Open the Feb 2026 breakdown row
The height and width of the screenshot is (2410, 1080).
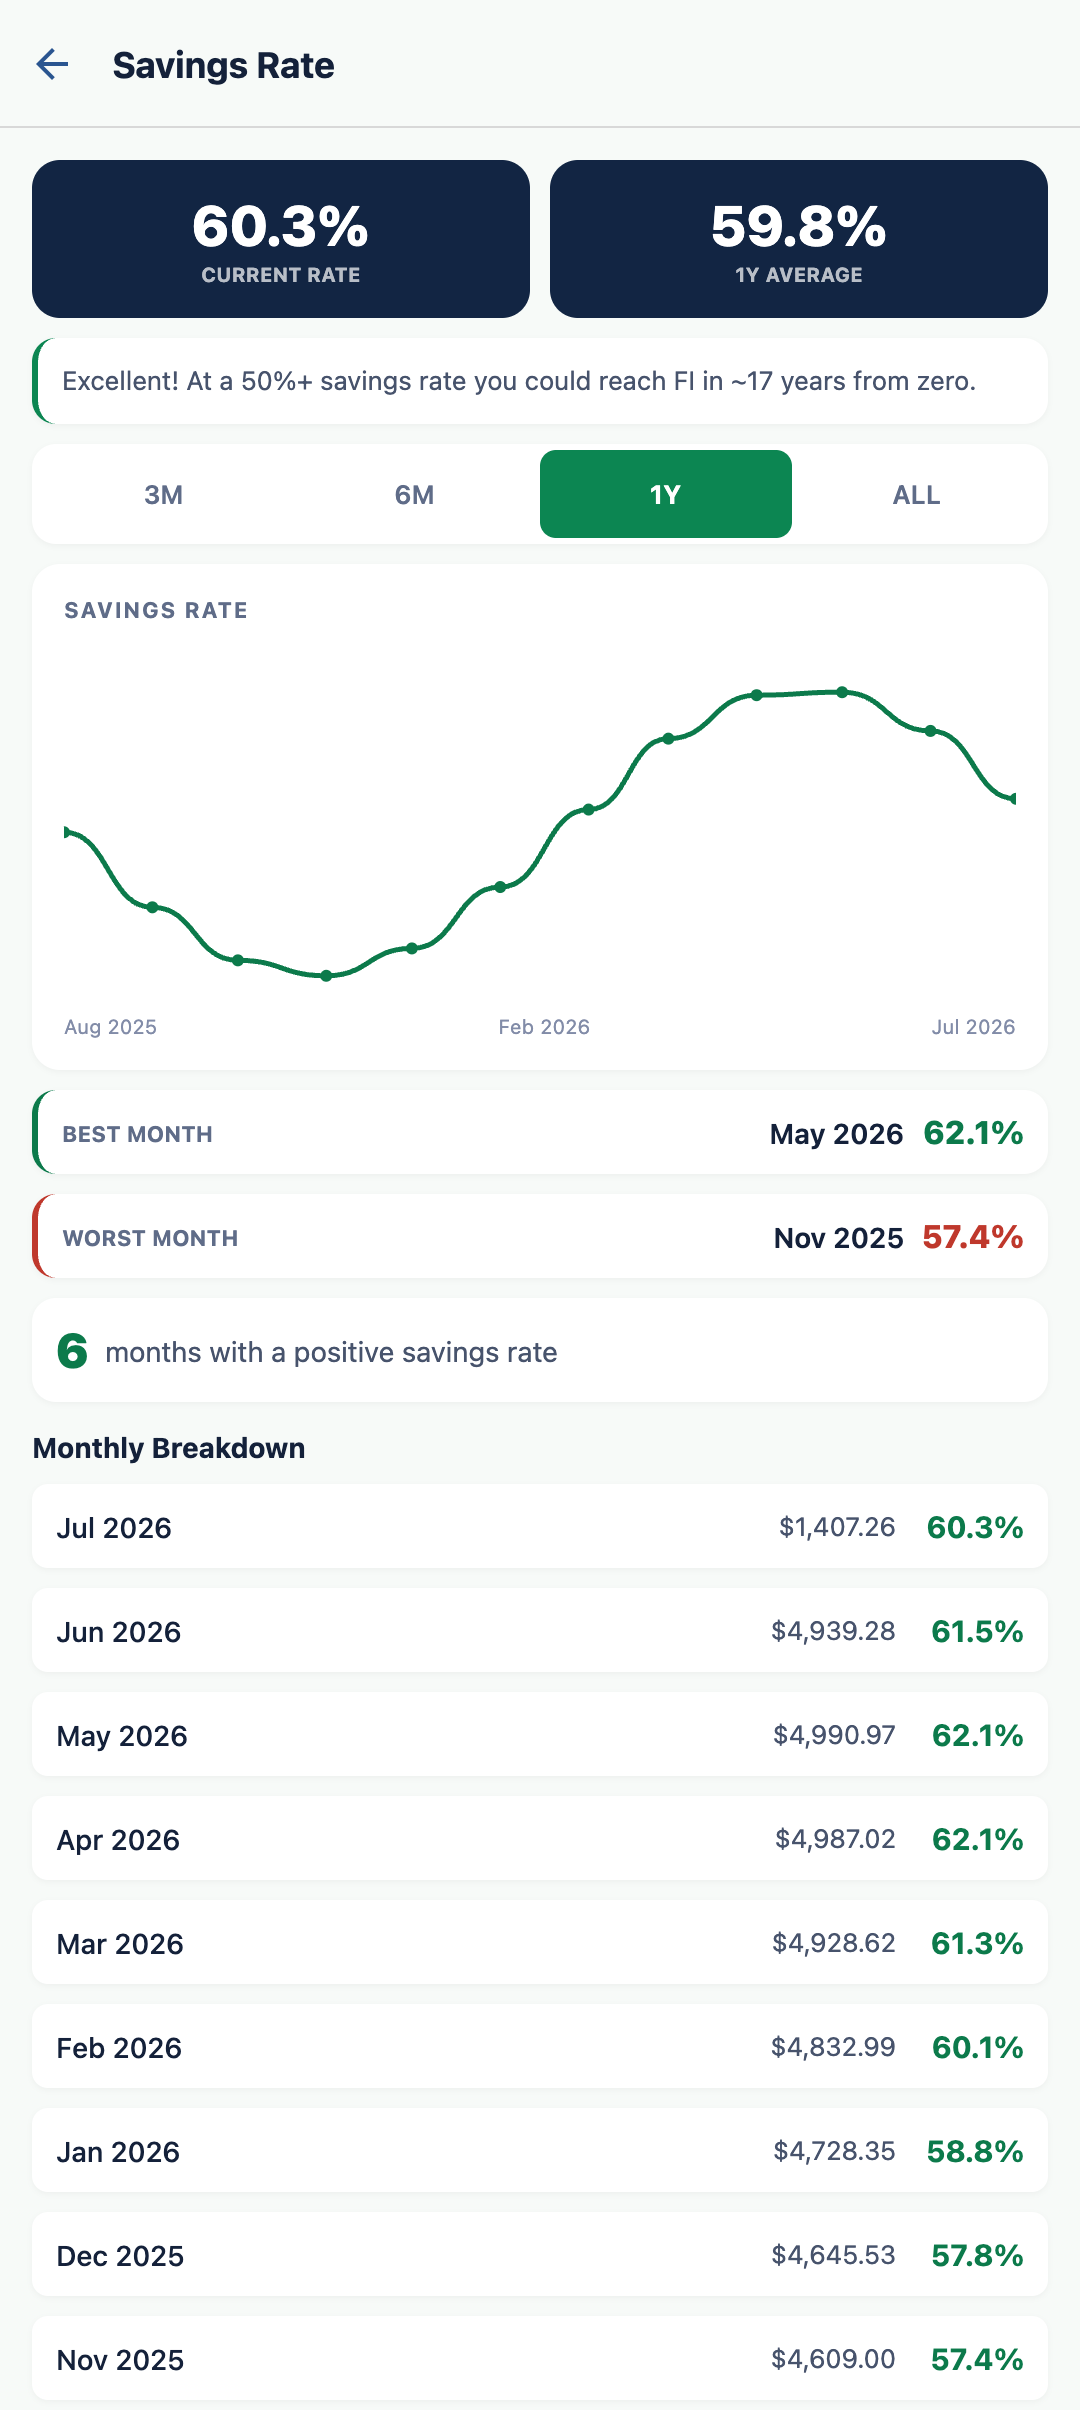coord(540,2047)
